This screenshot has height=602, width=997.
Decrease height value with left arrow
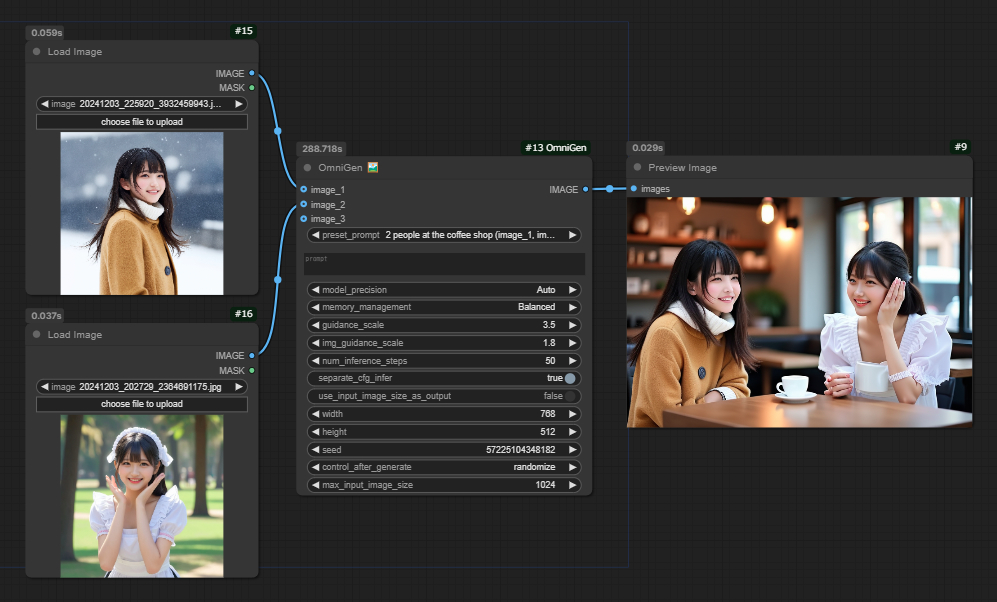click(x=315, y=432)
